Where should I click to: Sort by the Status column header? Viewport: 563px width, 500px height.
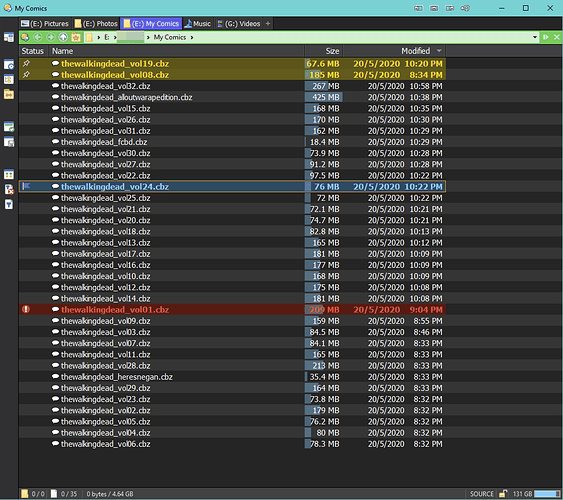[x=33, y=51]
